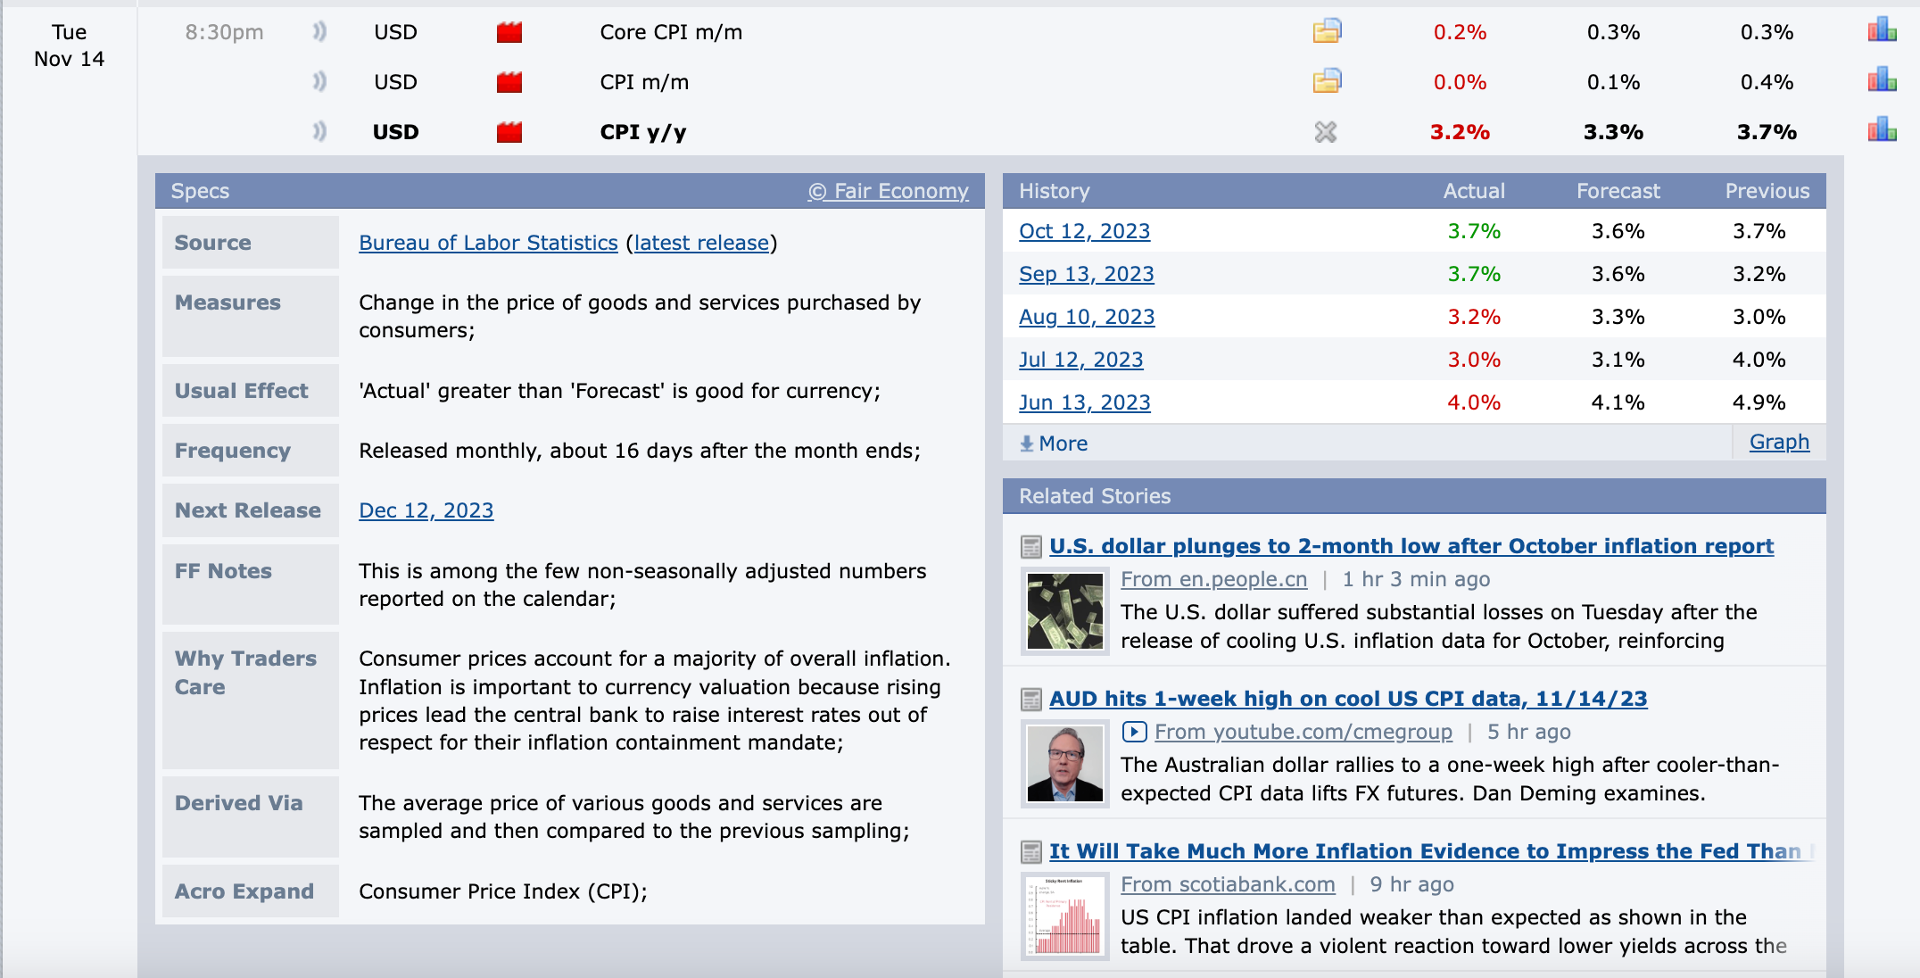
Task: Open the Bureau of Labor Statistics link
Action: point(488,243)
